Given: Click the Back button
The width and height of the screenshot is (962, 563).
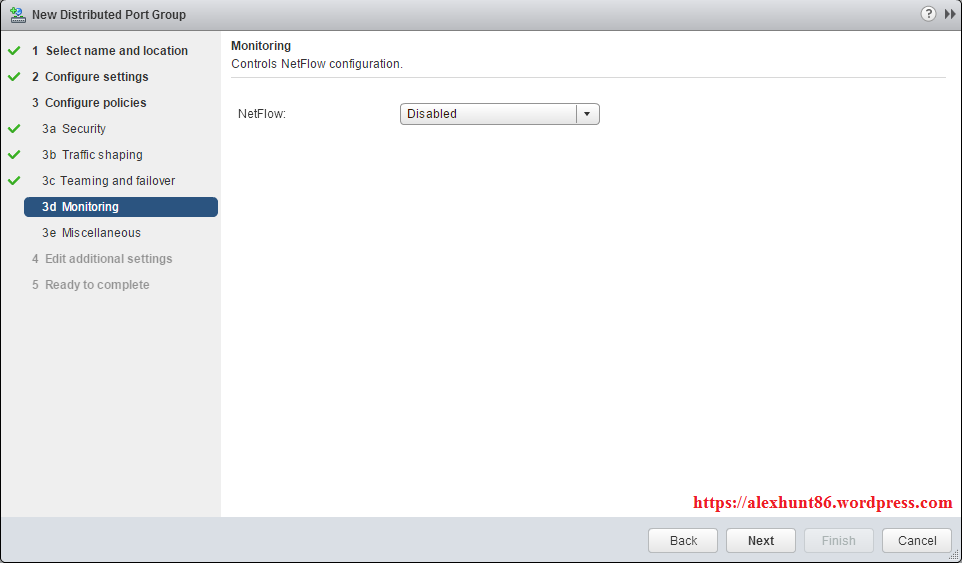Looking at the screenshot, I should (x=683, y=540).
